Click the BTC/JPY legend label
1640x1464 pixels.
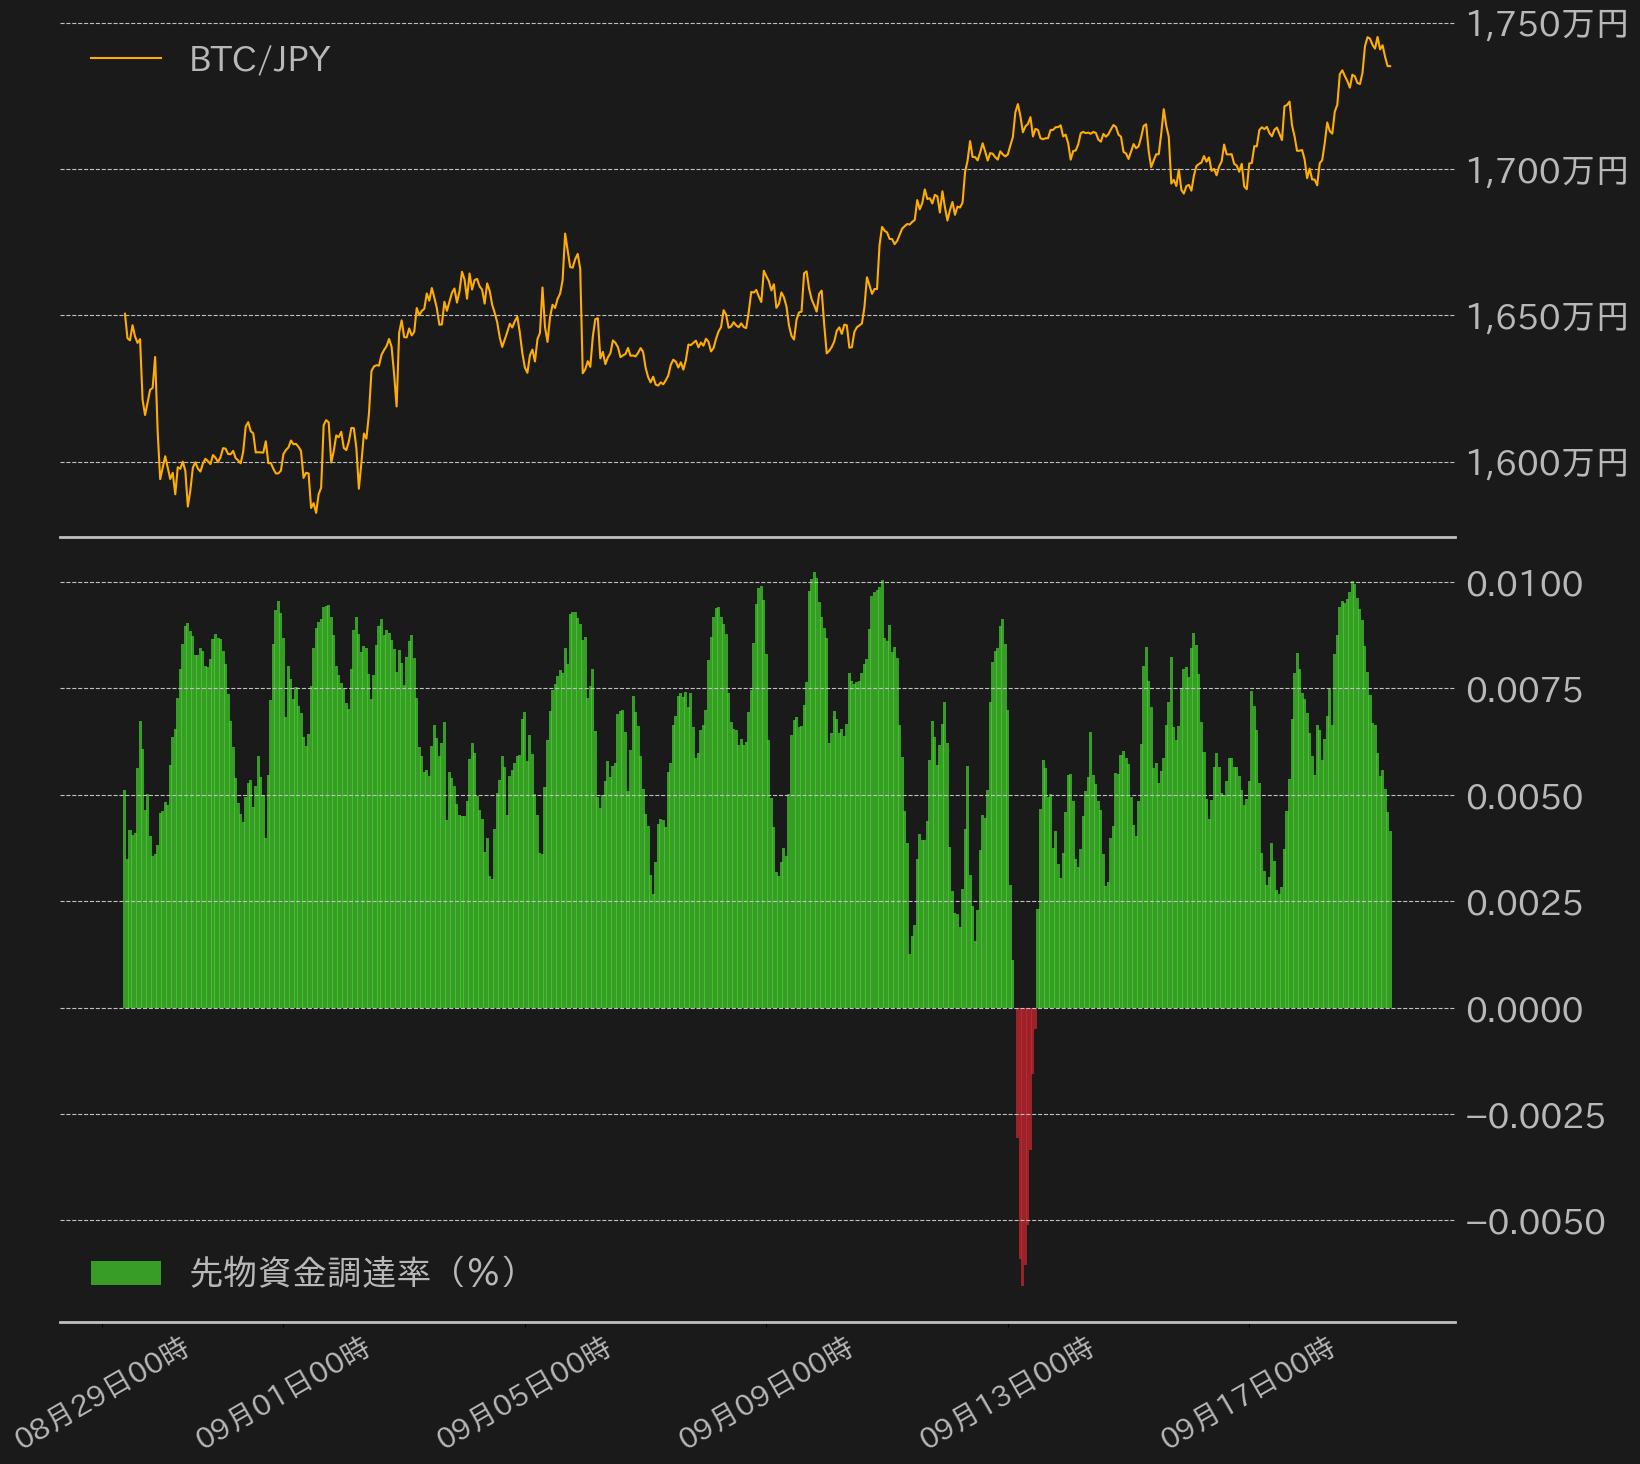(259, 60)
